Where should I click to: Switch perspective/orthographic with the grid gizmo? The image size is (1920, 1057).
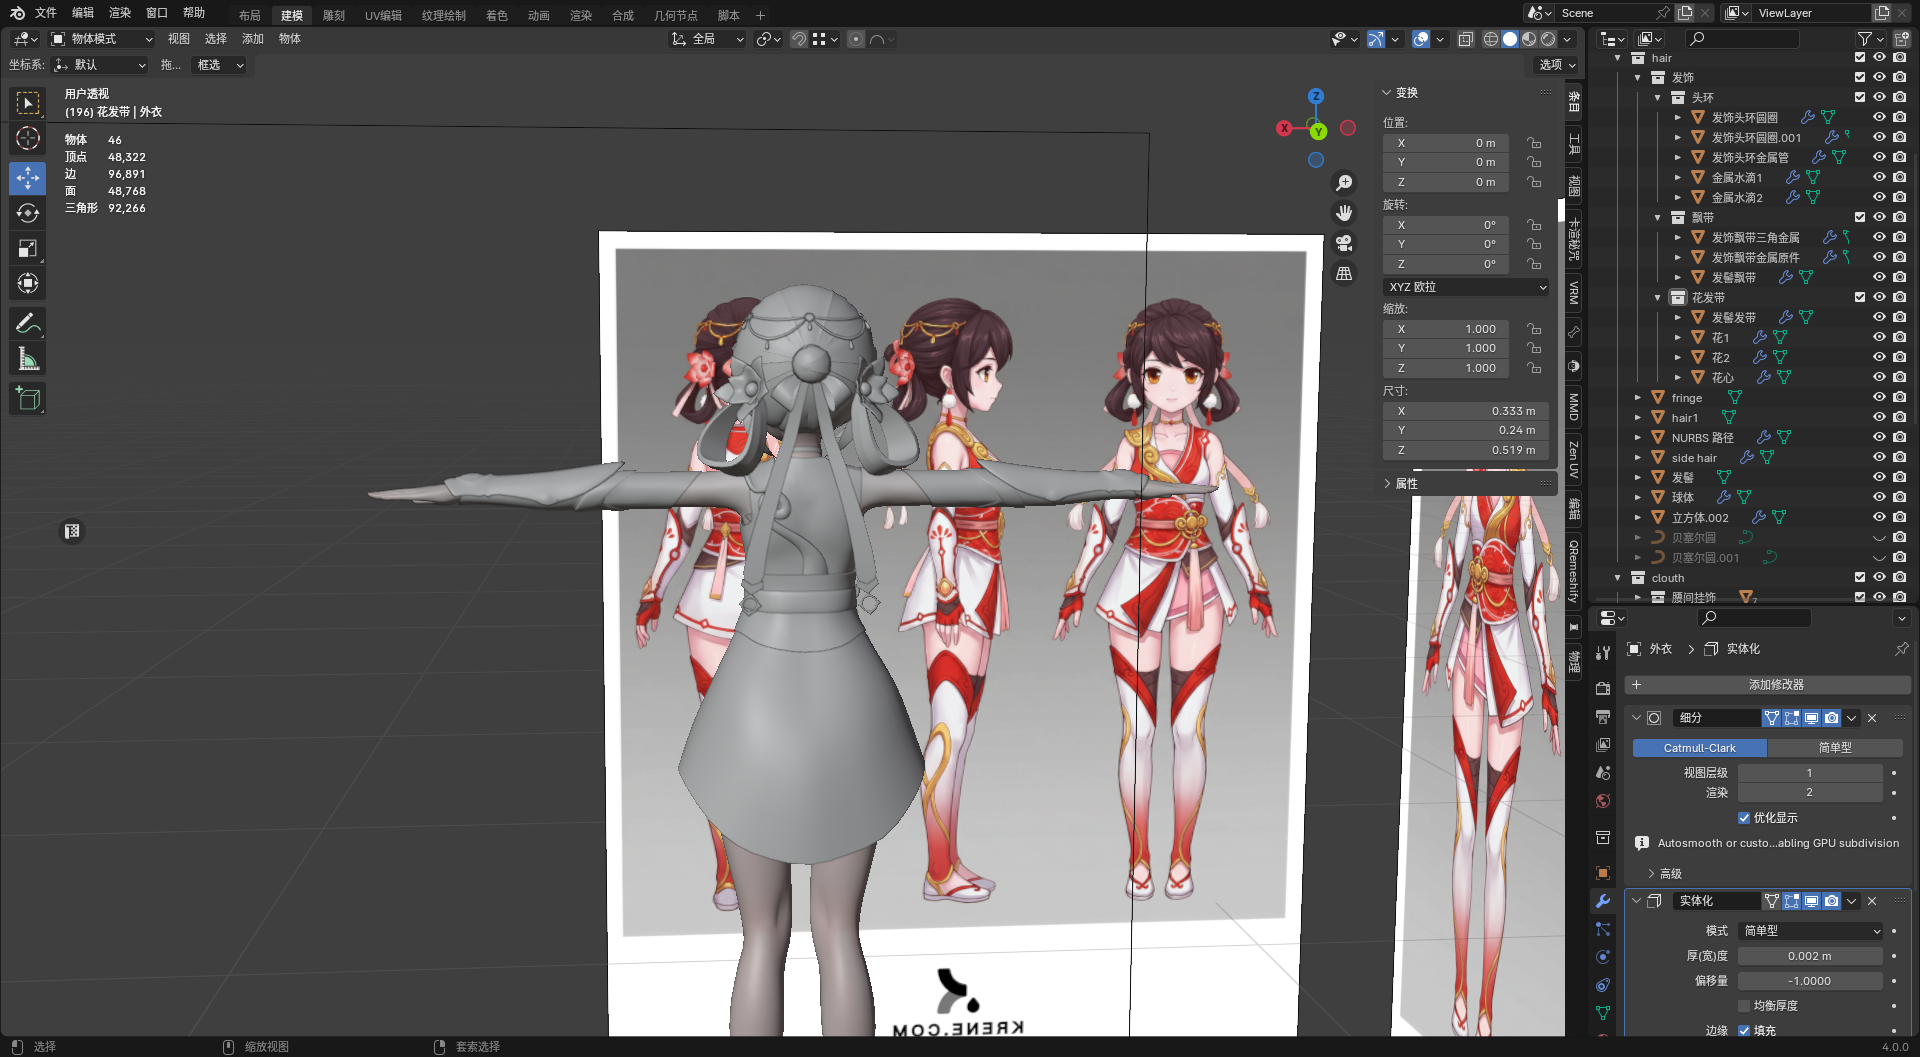point(1344,273)
